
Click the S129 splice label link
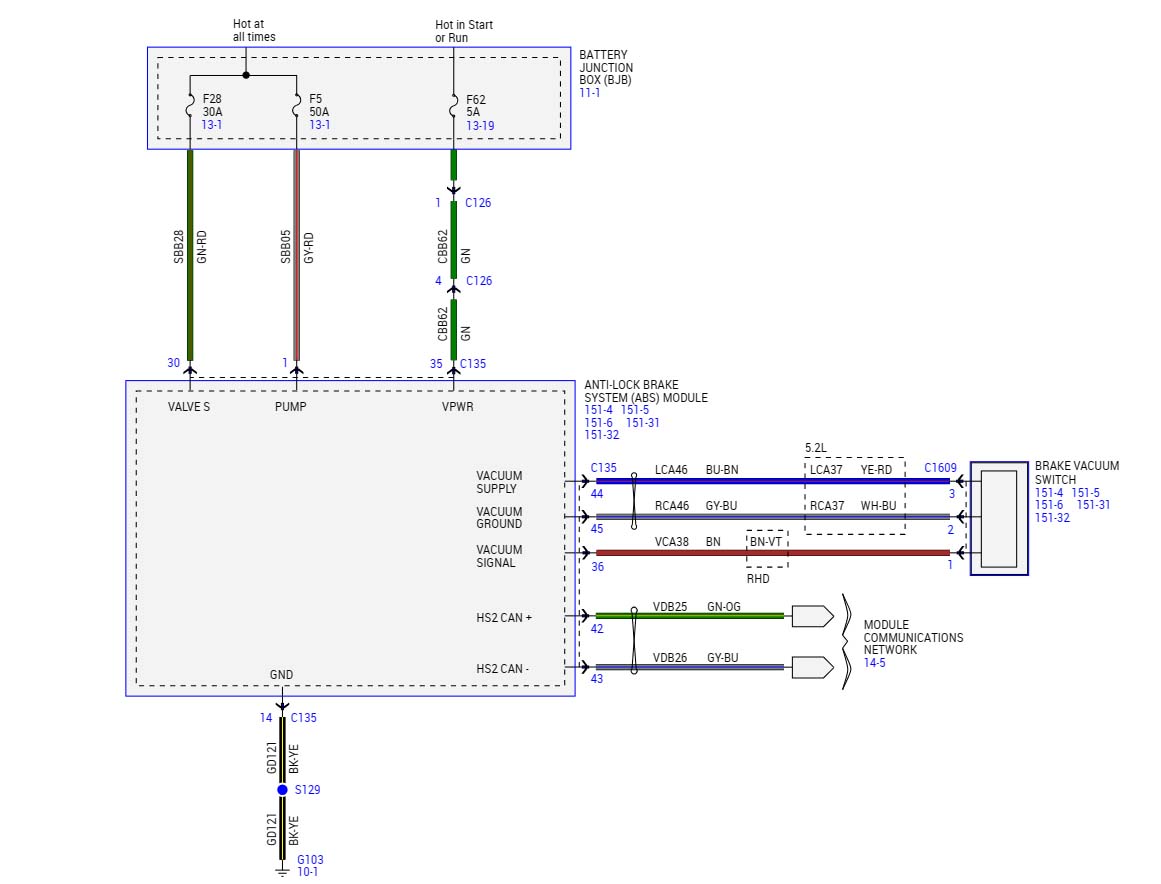(x=307, y=790)
